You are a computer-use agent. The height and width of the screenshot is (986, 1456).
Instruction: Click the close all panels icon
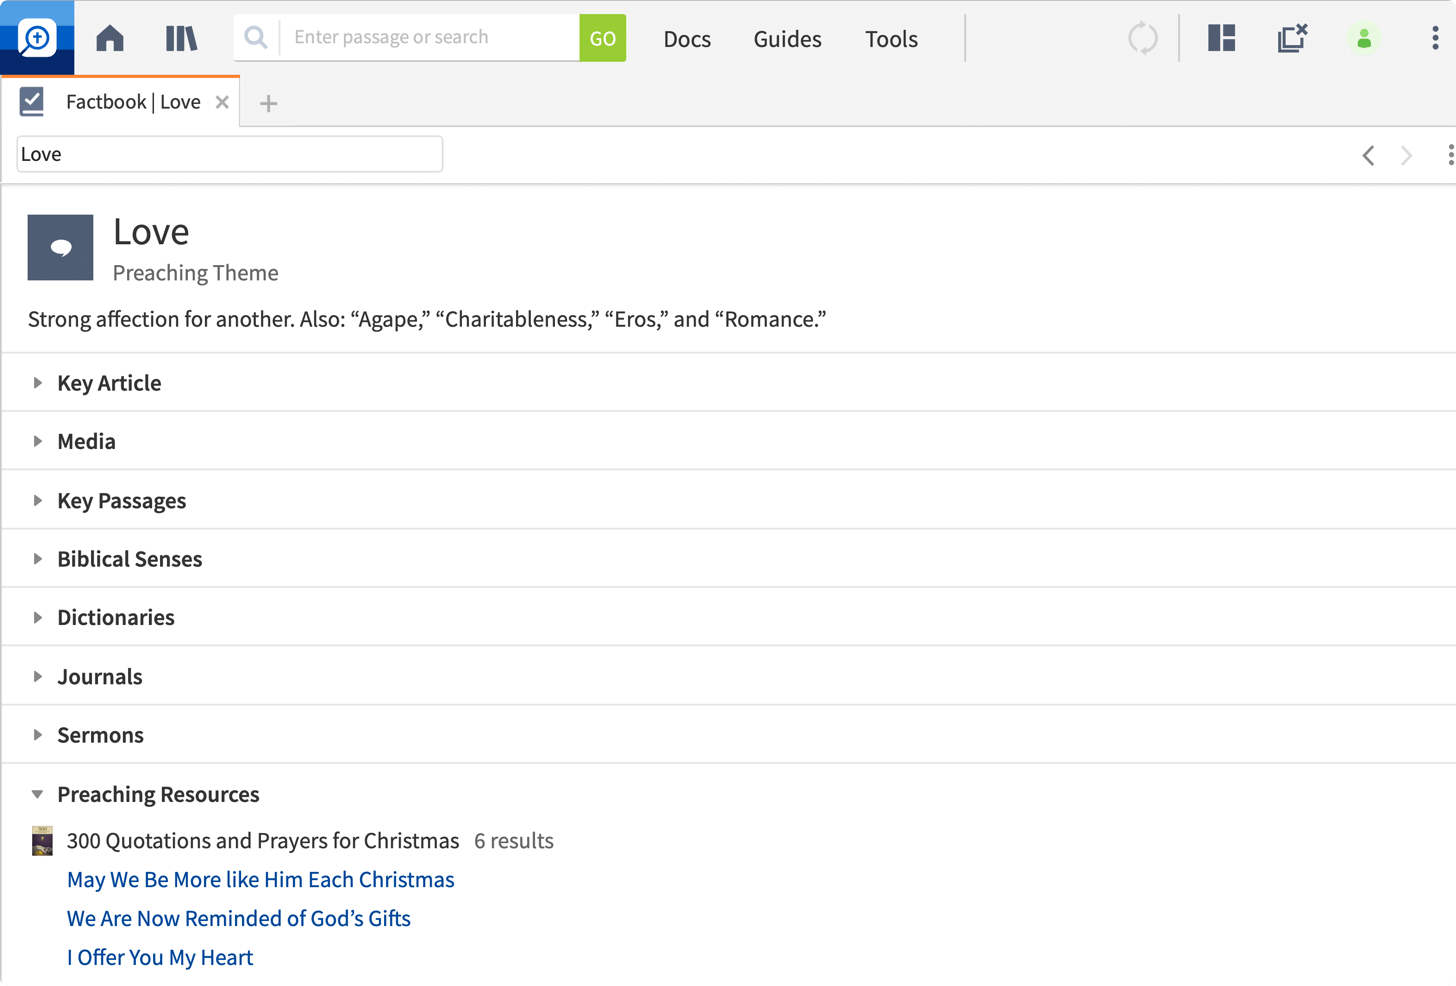1292,38
